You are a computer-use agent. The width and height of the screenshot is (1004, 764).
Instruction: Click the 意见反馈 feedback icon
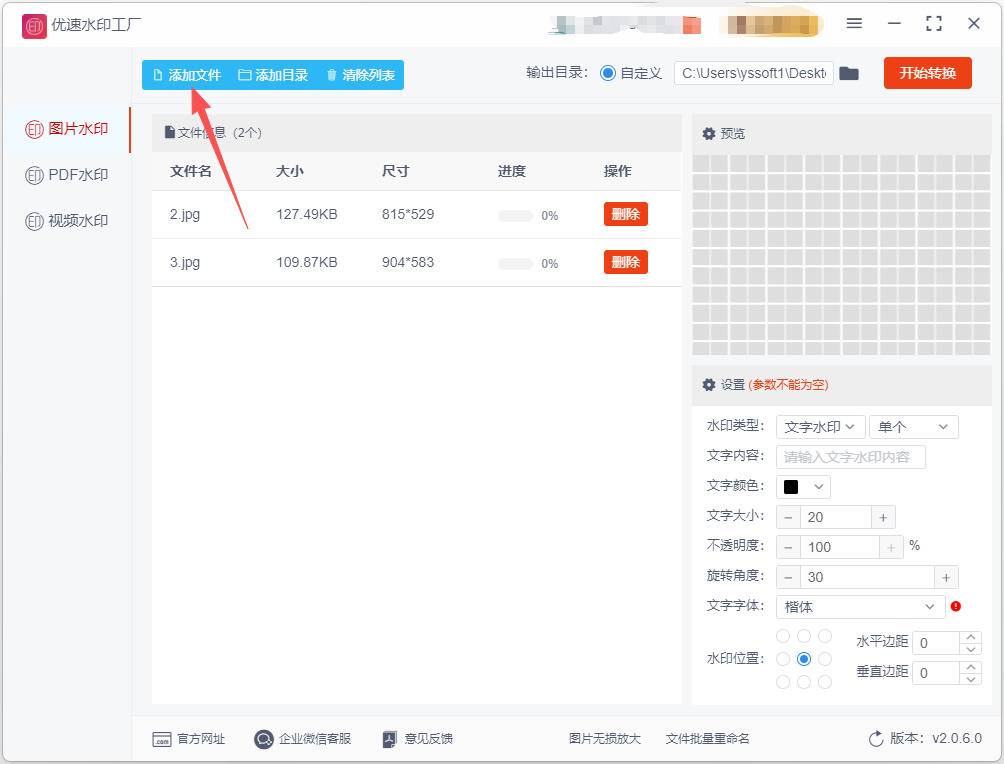389,740
